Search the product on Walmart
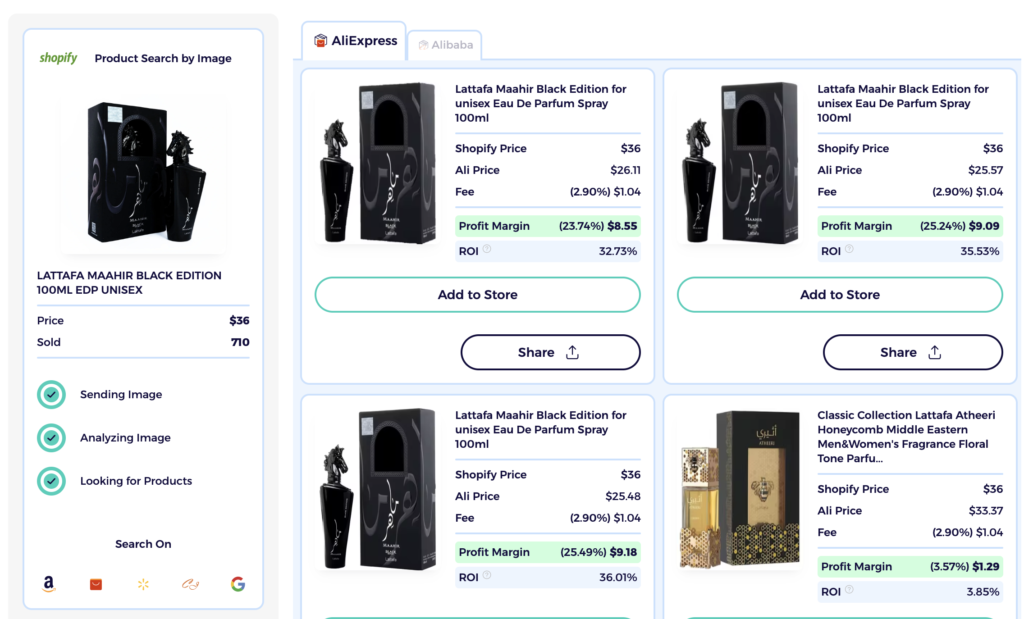Viewport: 1024px width, 619px height. pos(143,584)
